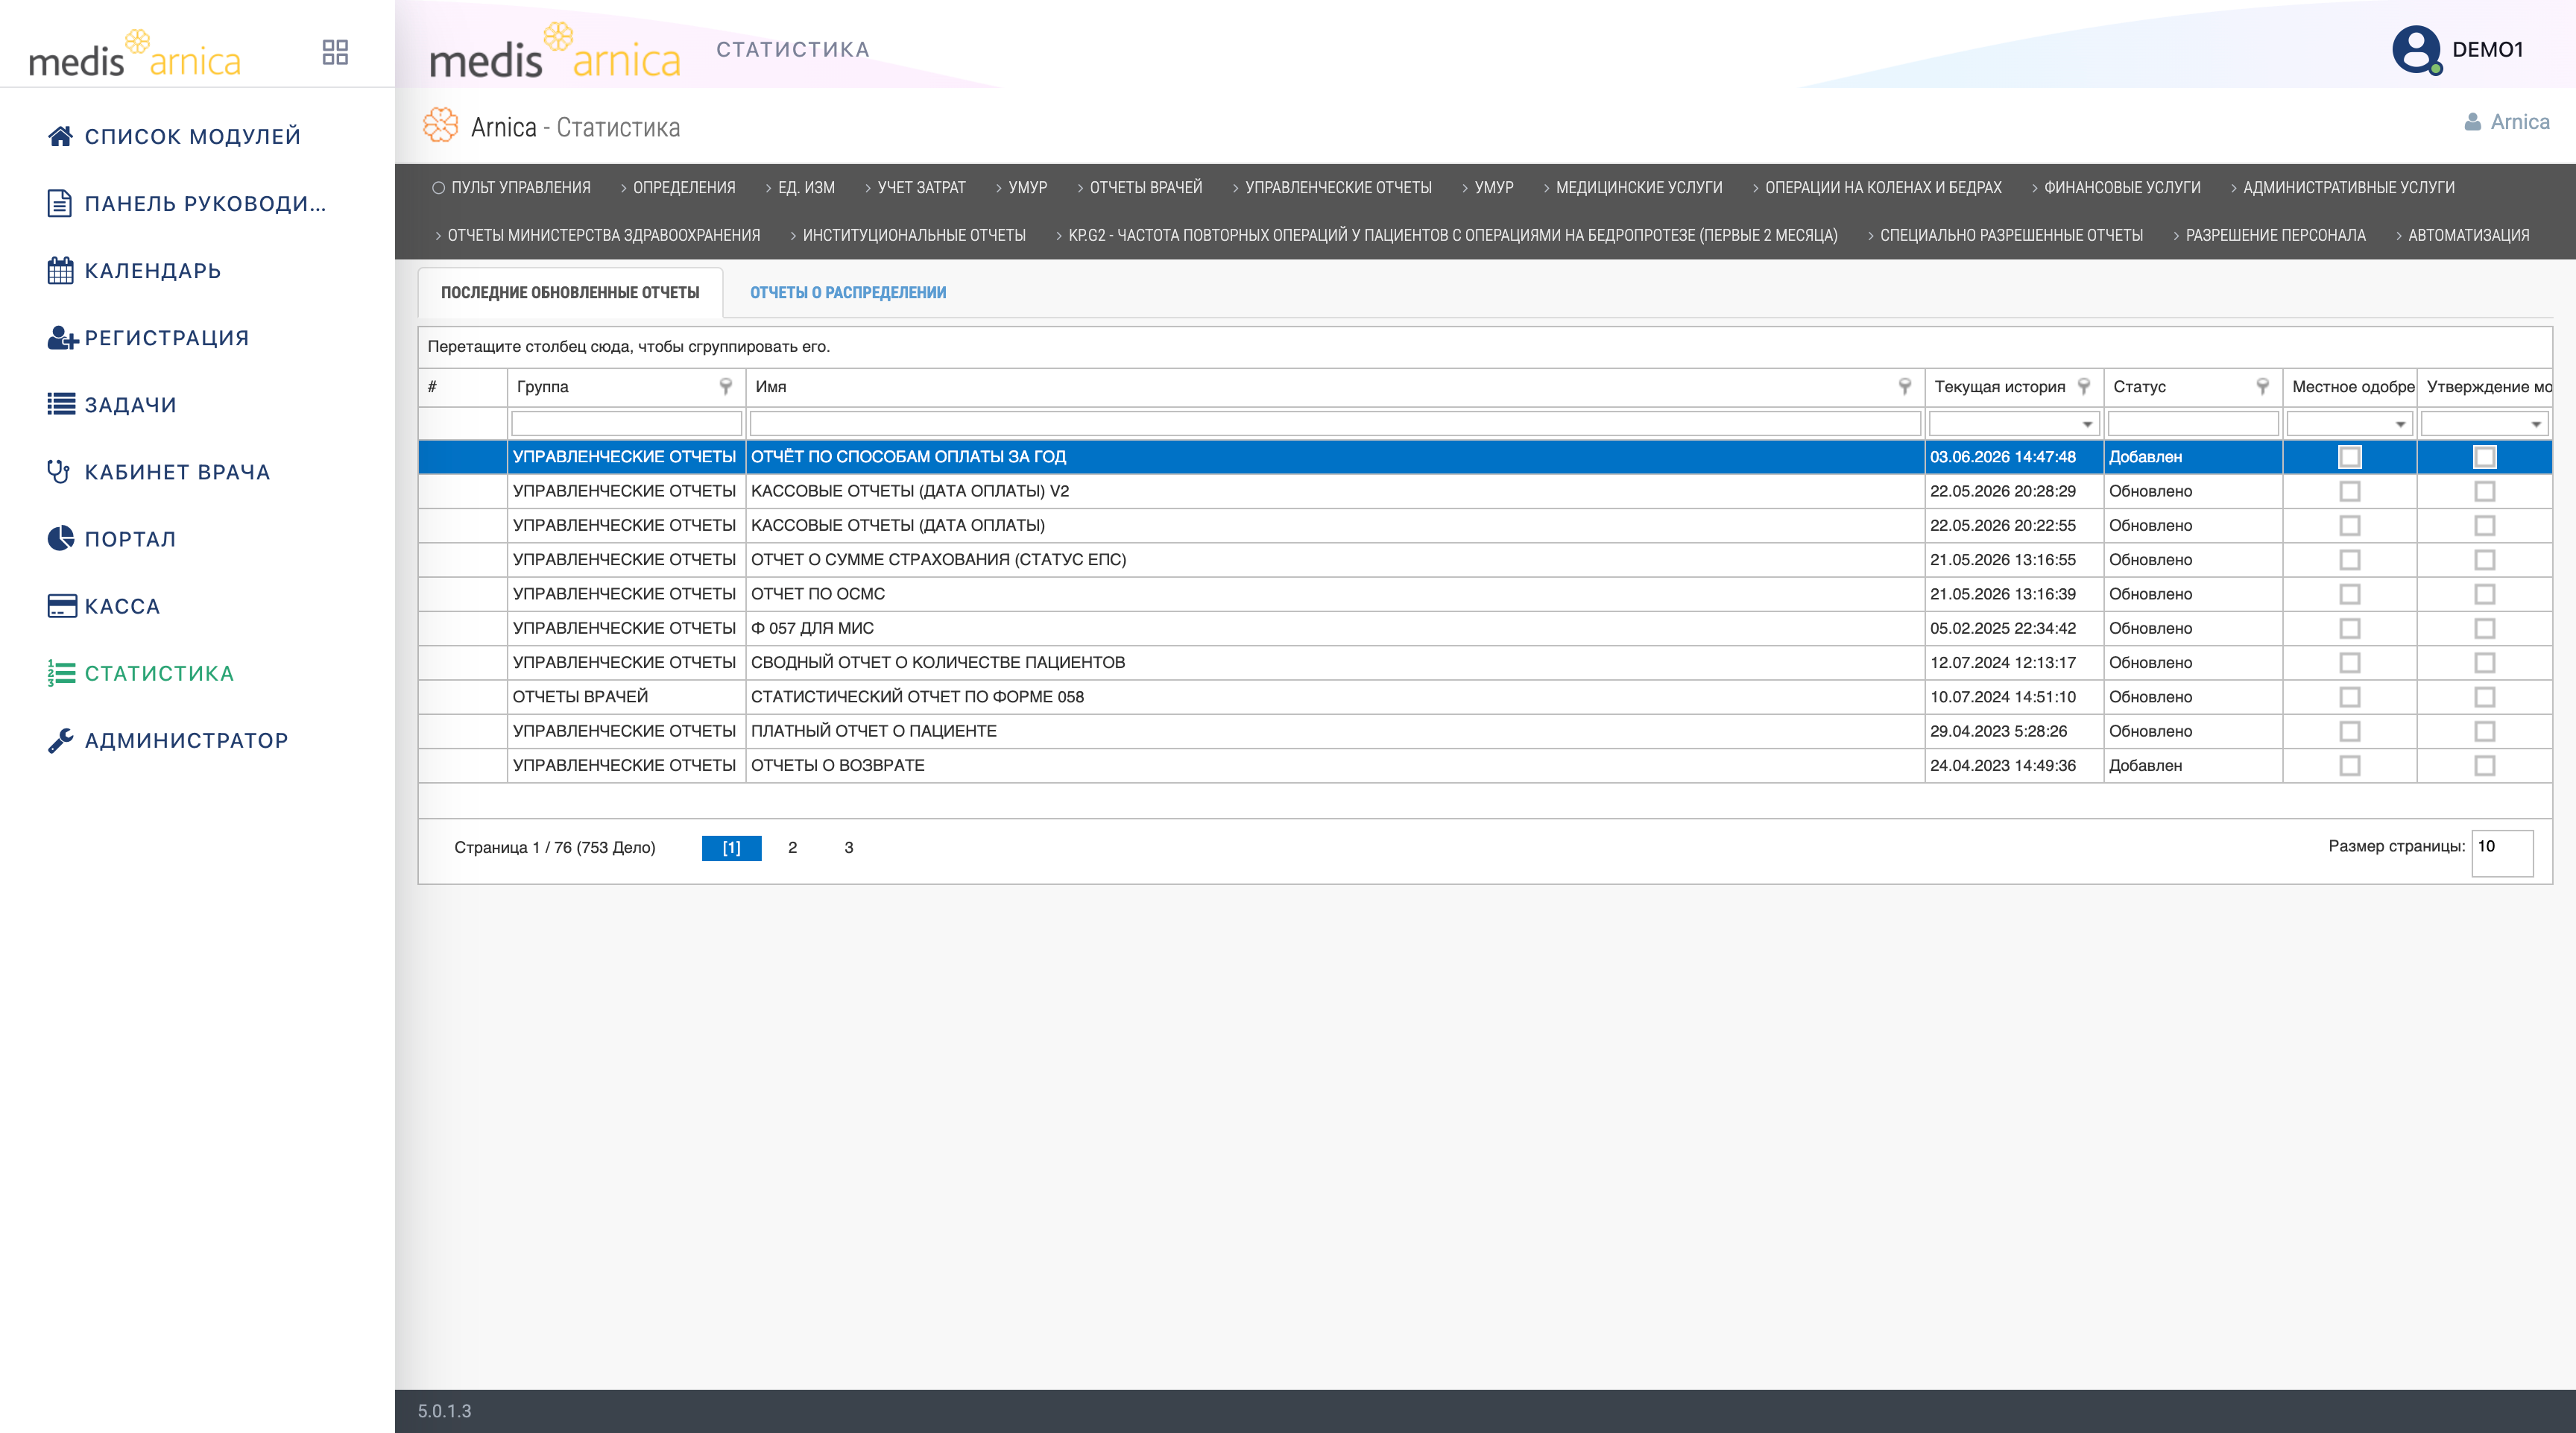Select the Касса card icon

click(61, 605)
